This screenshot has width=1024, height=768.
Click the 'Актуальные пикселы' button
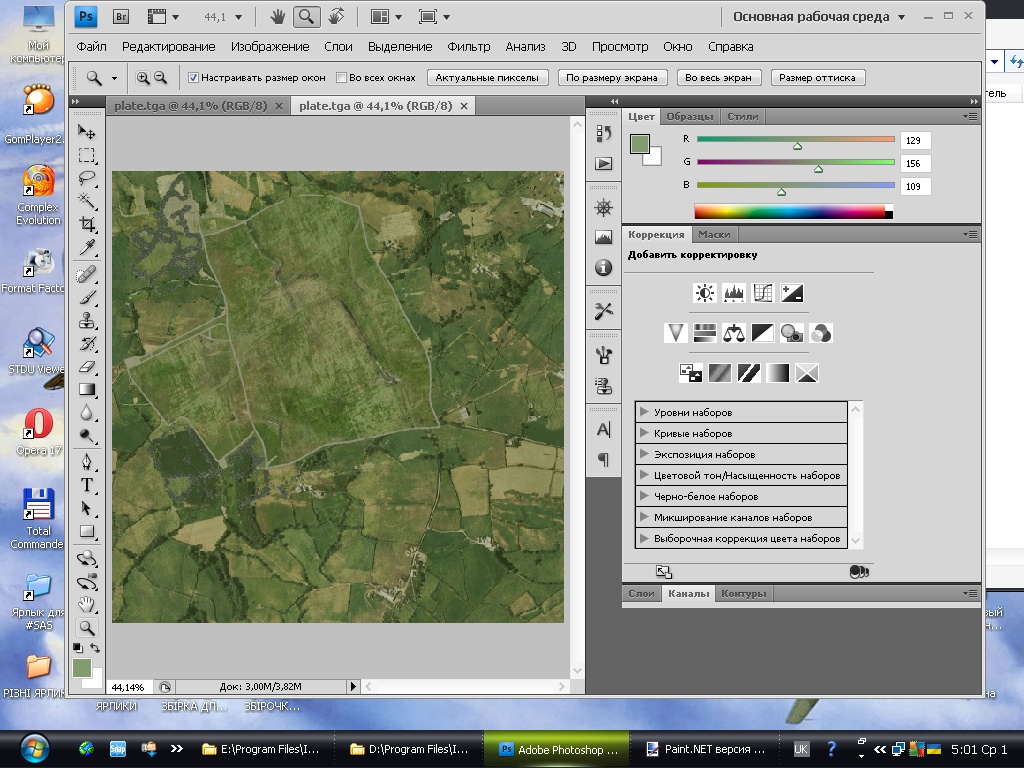click(x=487, y=77)
